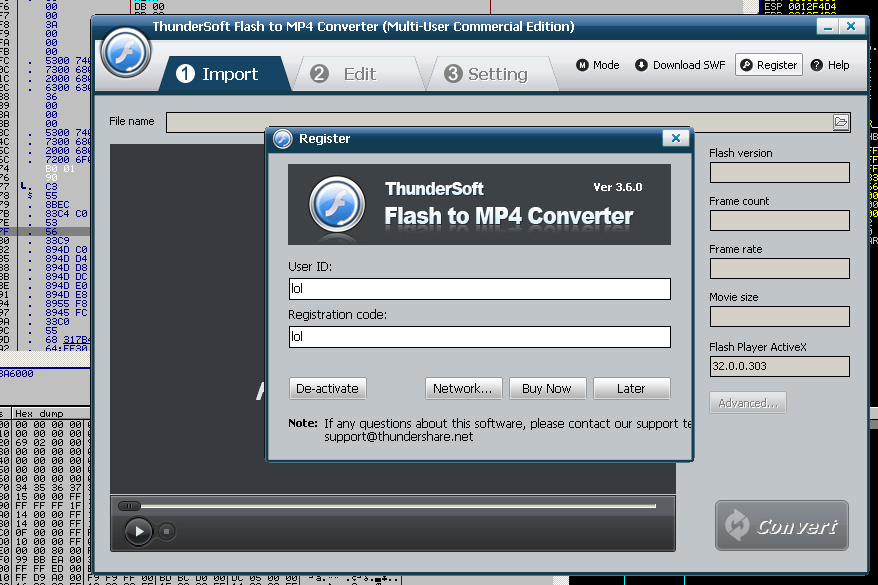Click the Advanced... button
The image size is (878, 585).
(748, 403)
